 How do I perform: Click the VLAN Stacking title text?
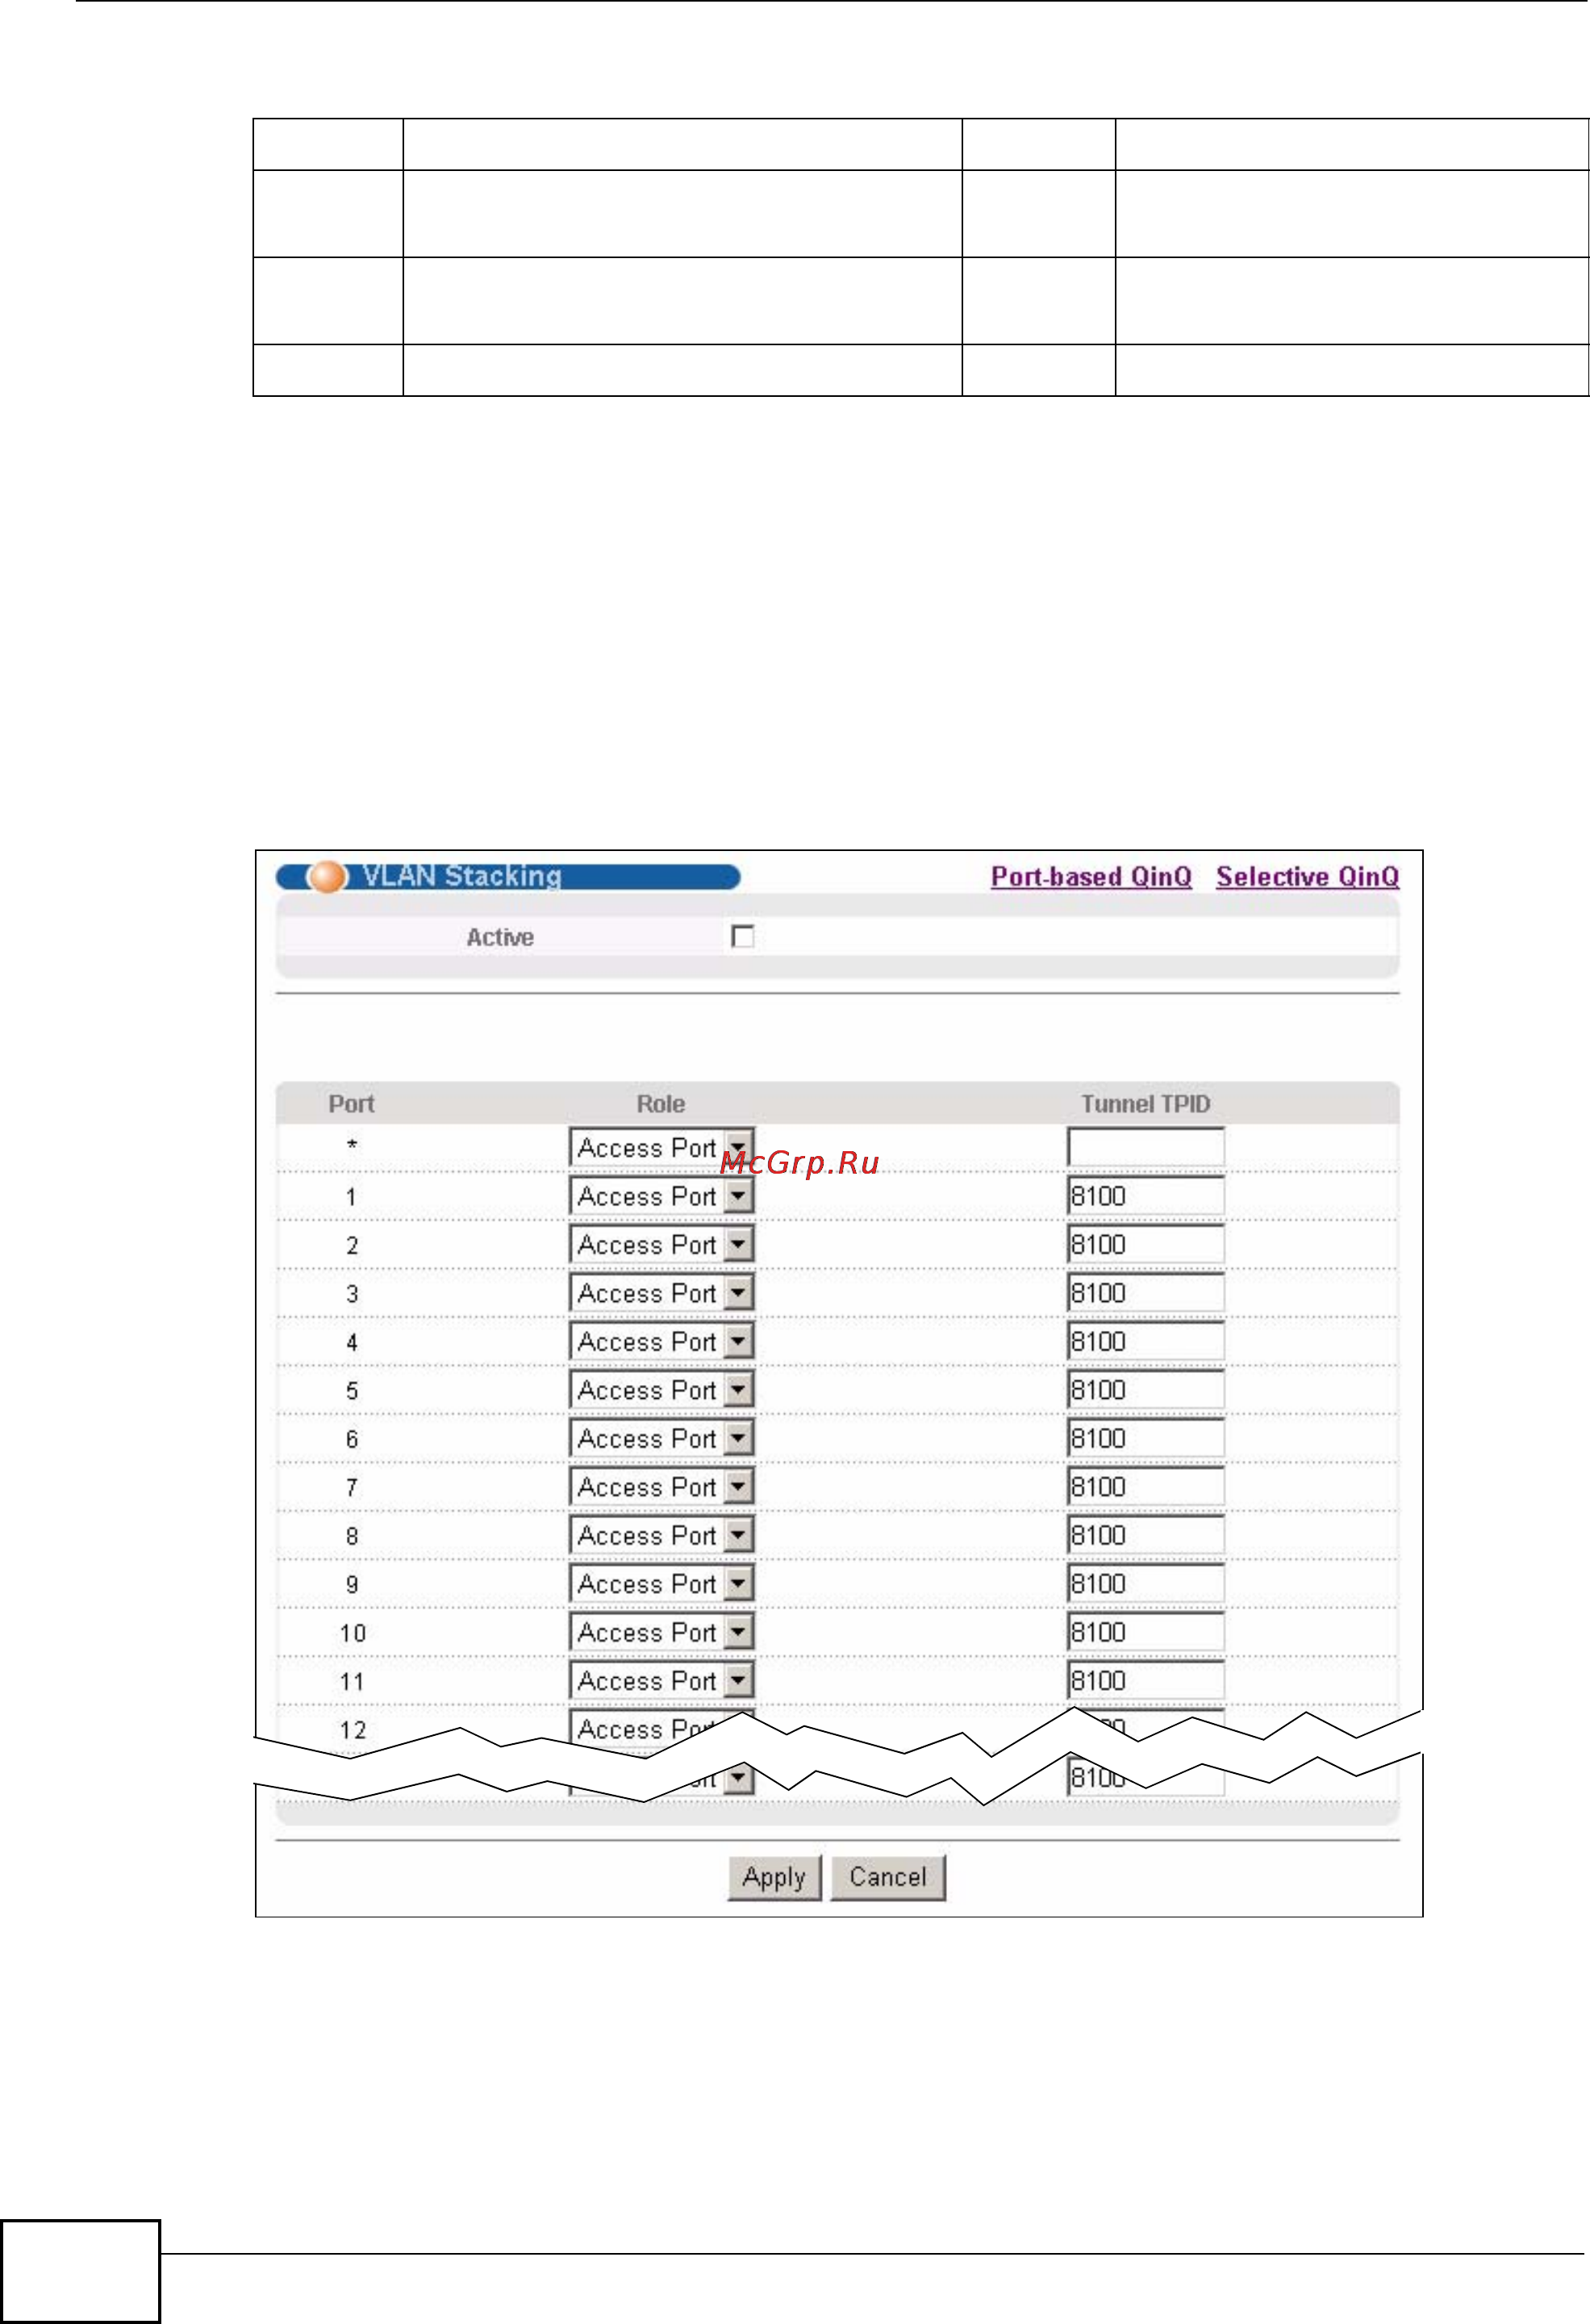click(462, 876)
